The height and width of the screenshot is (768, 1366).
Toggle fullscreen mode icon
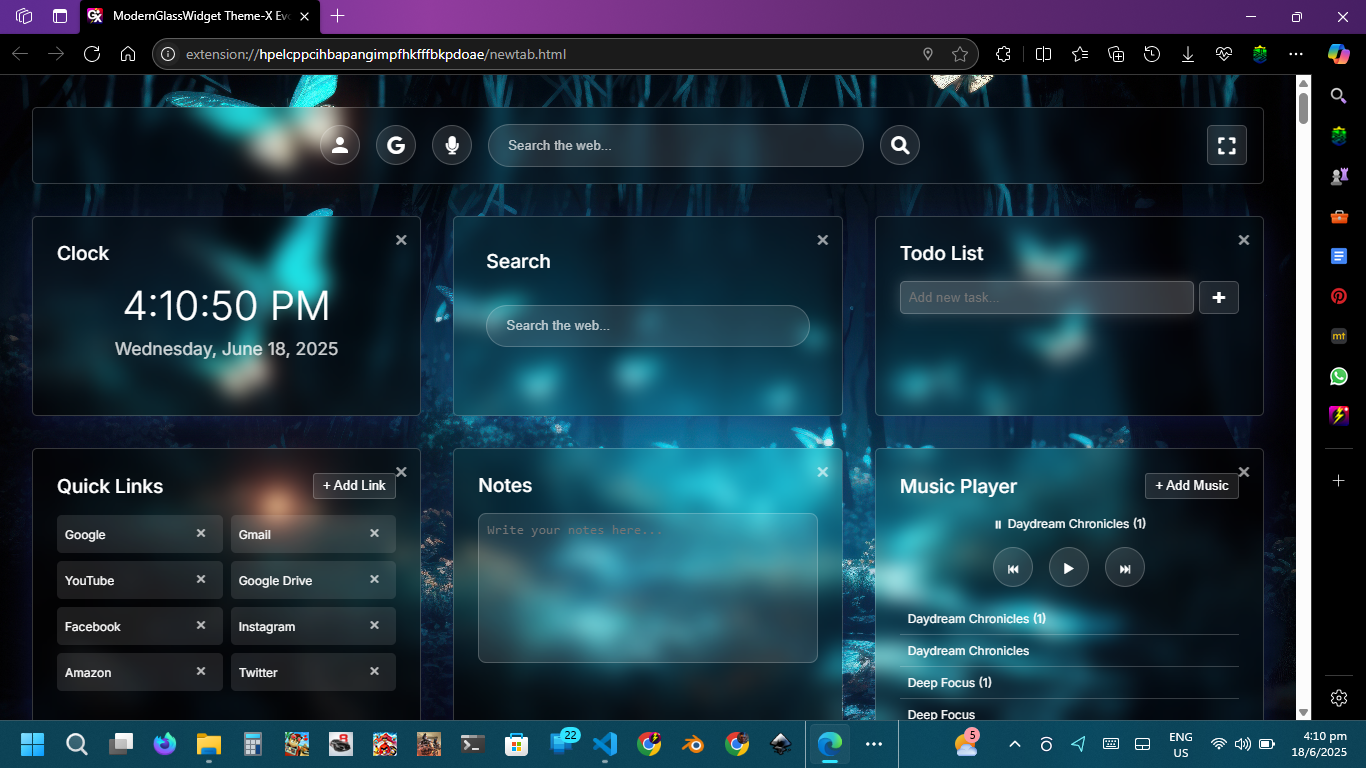[1226, 145]
